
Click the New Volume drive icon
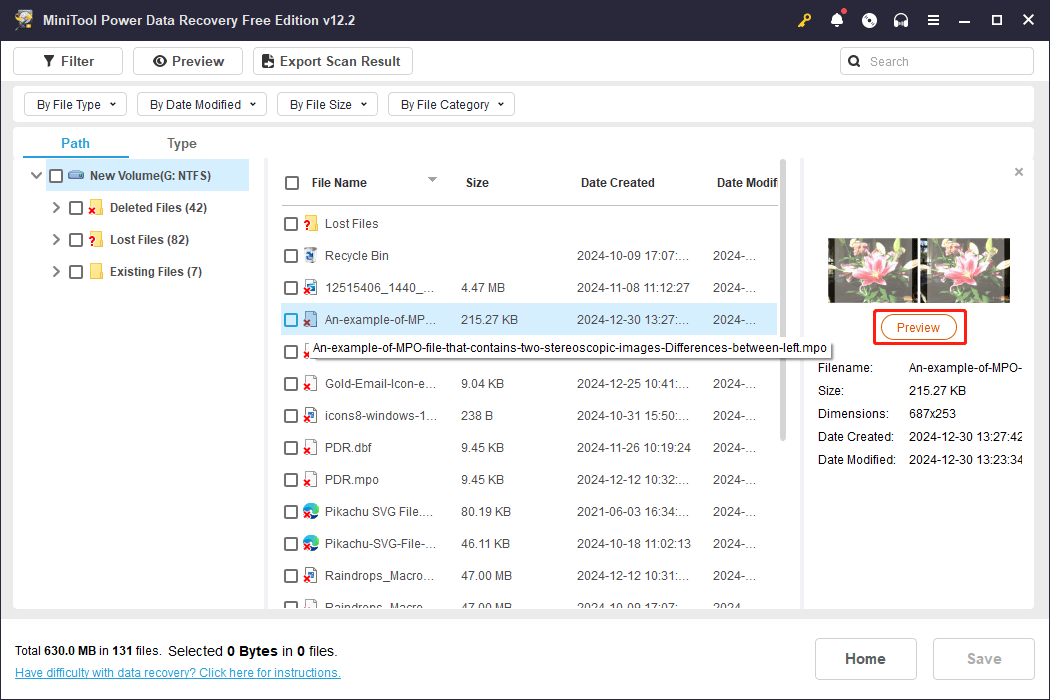click(76, 176)
